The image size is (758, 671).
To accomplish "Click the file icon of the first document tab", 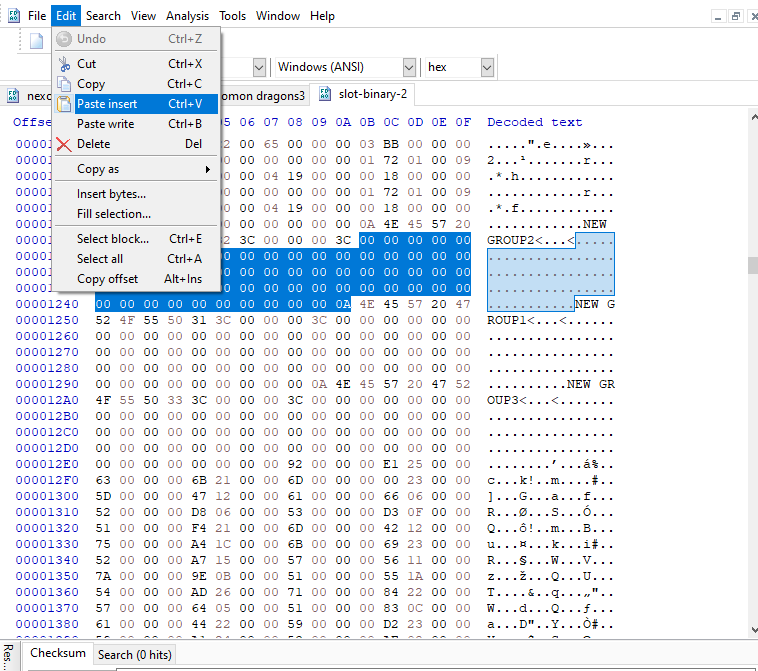I will coord(13,96).
